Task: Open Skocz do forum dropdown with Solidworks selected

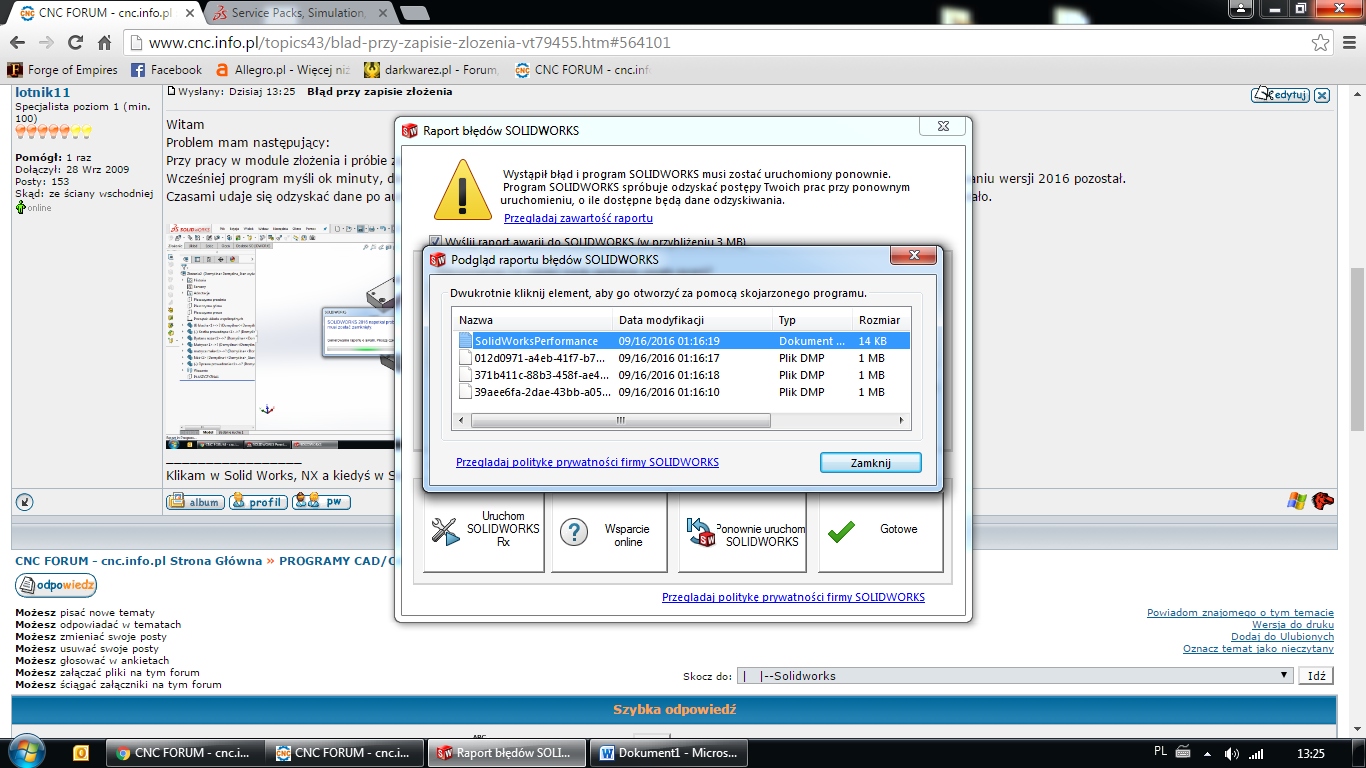Action: coord(1015,676)
